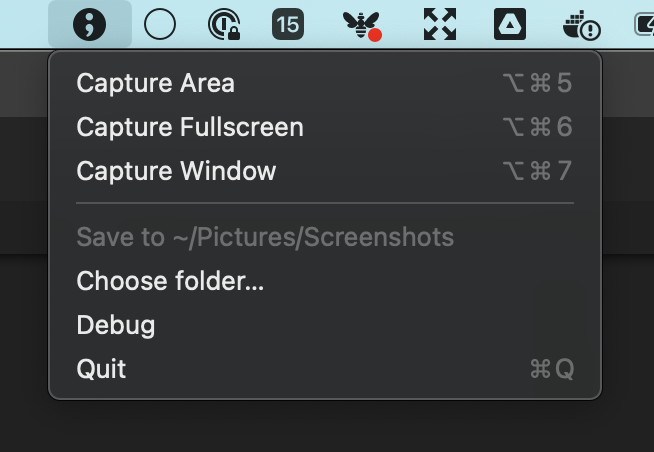Open the triangle drive icon in menu bar

[x=510, y=24]
